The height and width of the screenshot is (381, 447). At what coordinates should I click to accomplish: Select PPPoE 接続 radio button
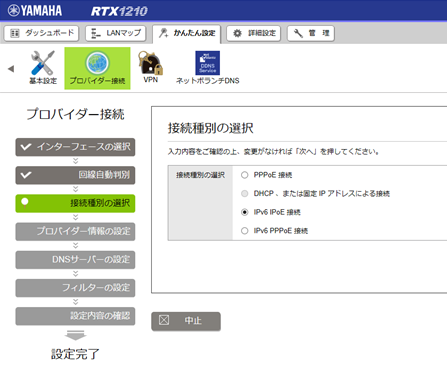245,175
